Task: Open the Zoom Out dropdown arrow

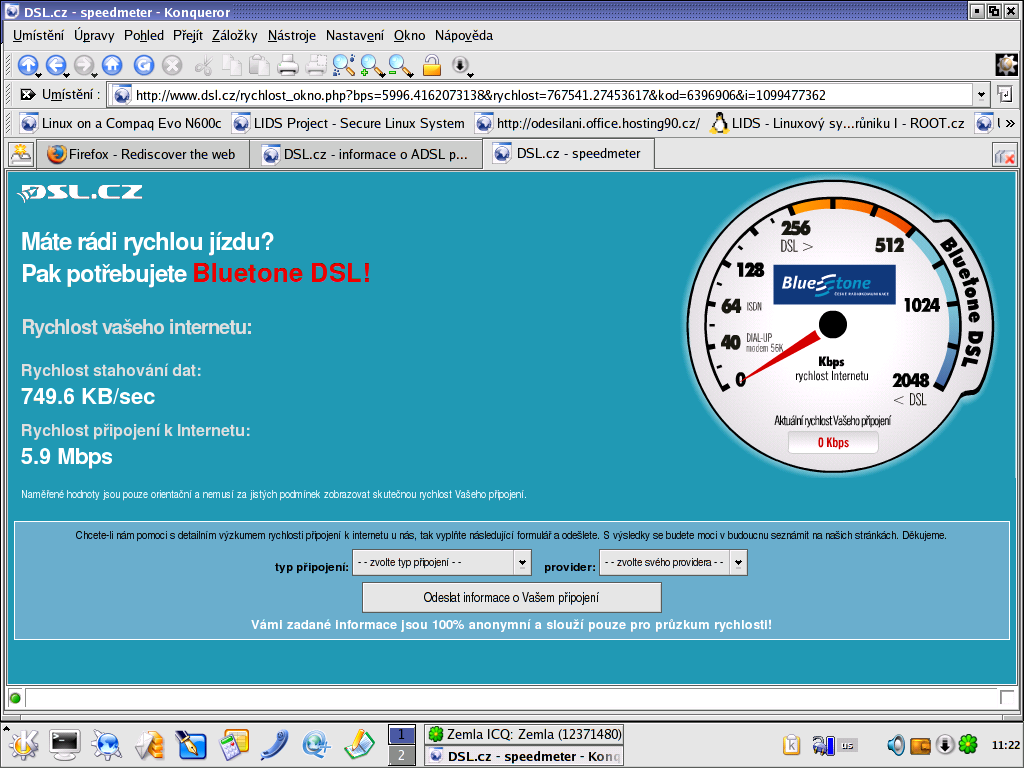Action: tap(412, 73)
